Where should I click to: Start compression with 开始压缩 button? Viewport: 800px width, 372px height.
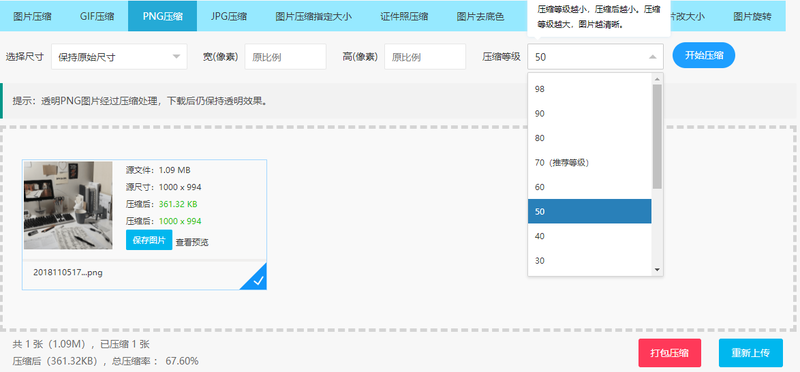(x=704, y=55)
